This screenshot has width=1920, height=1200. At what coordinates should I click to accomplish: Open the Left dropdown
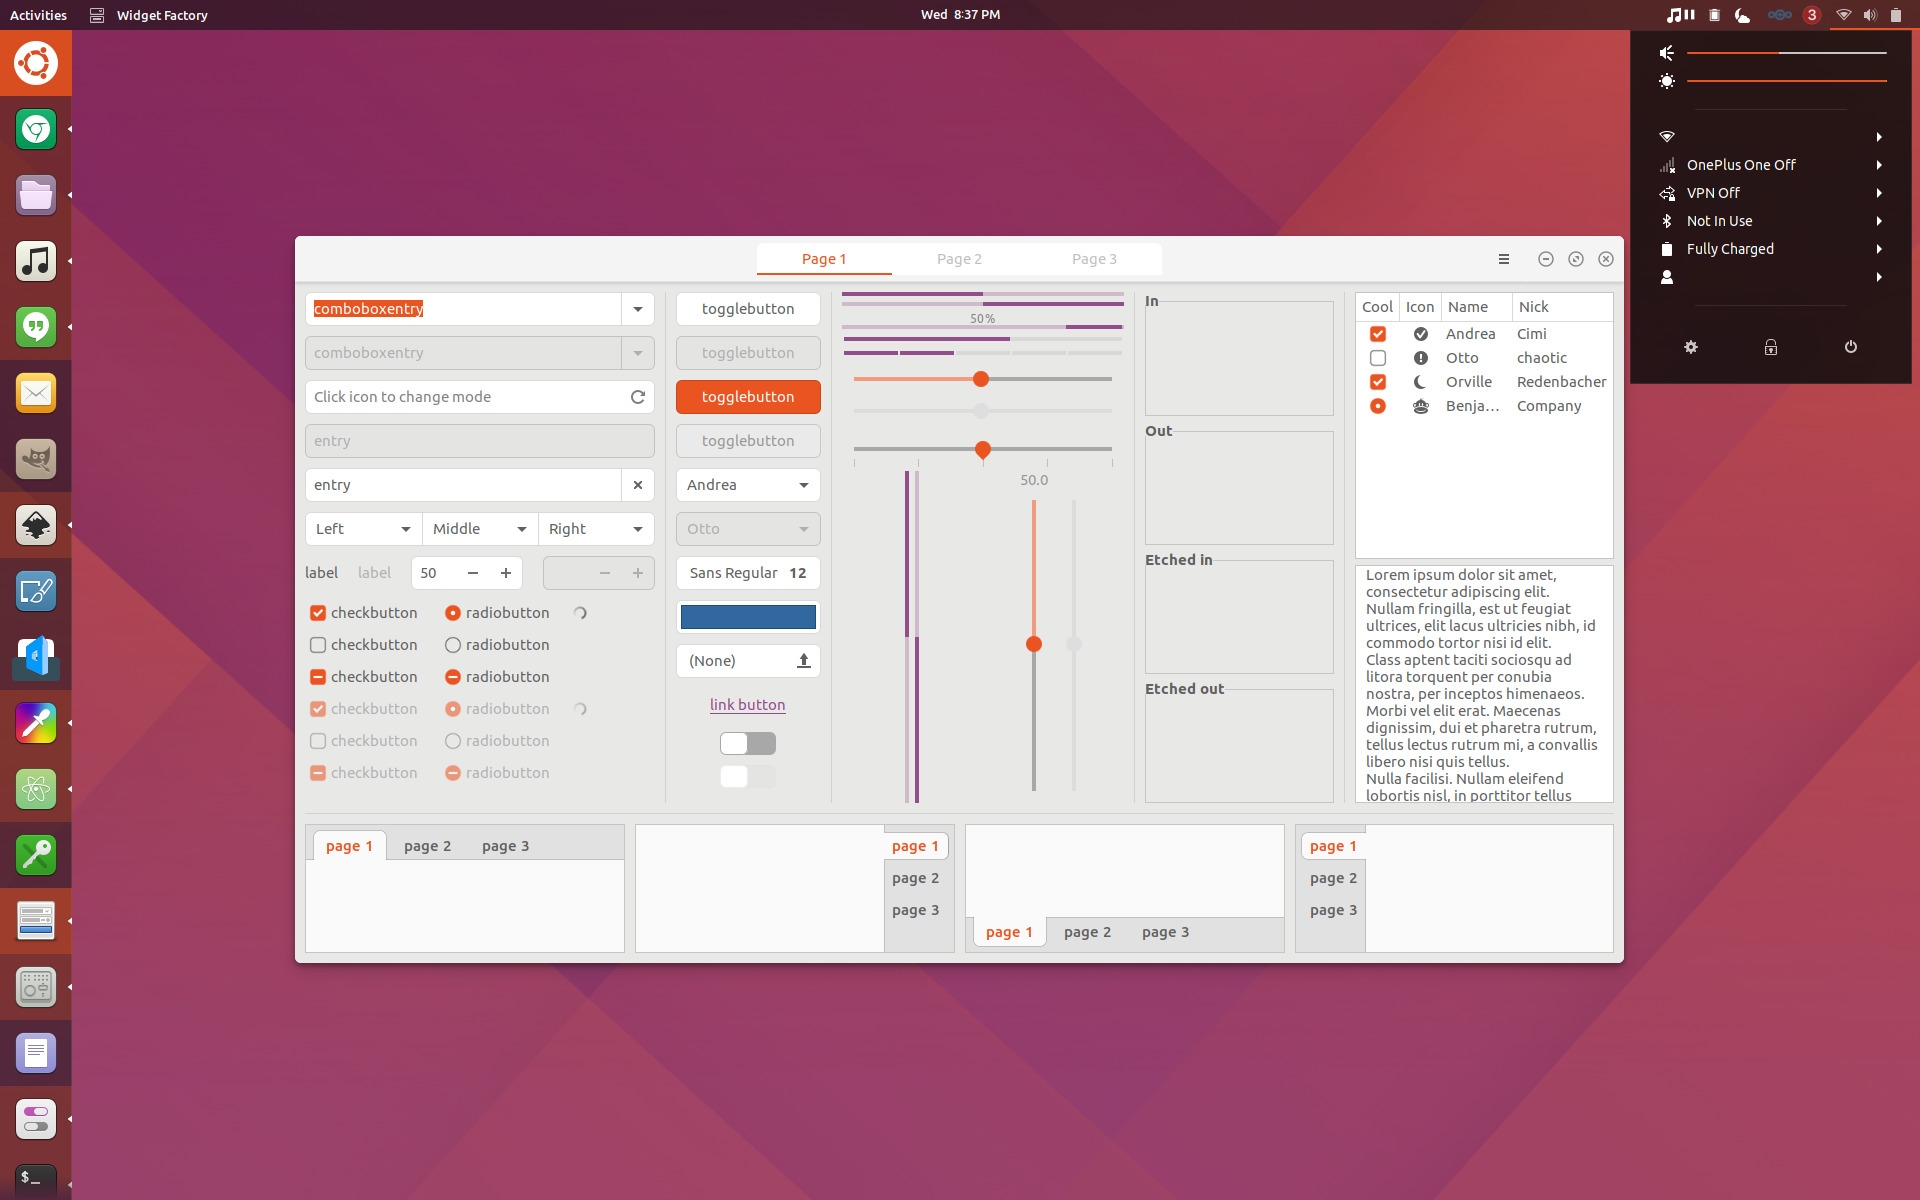tap(363, 529)
